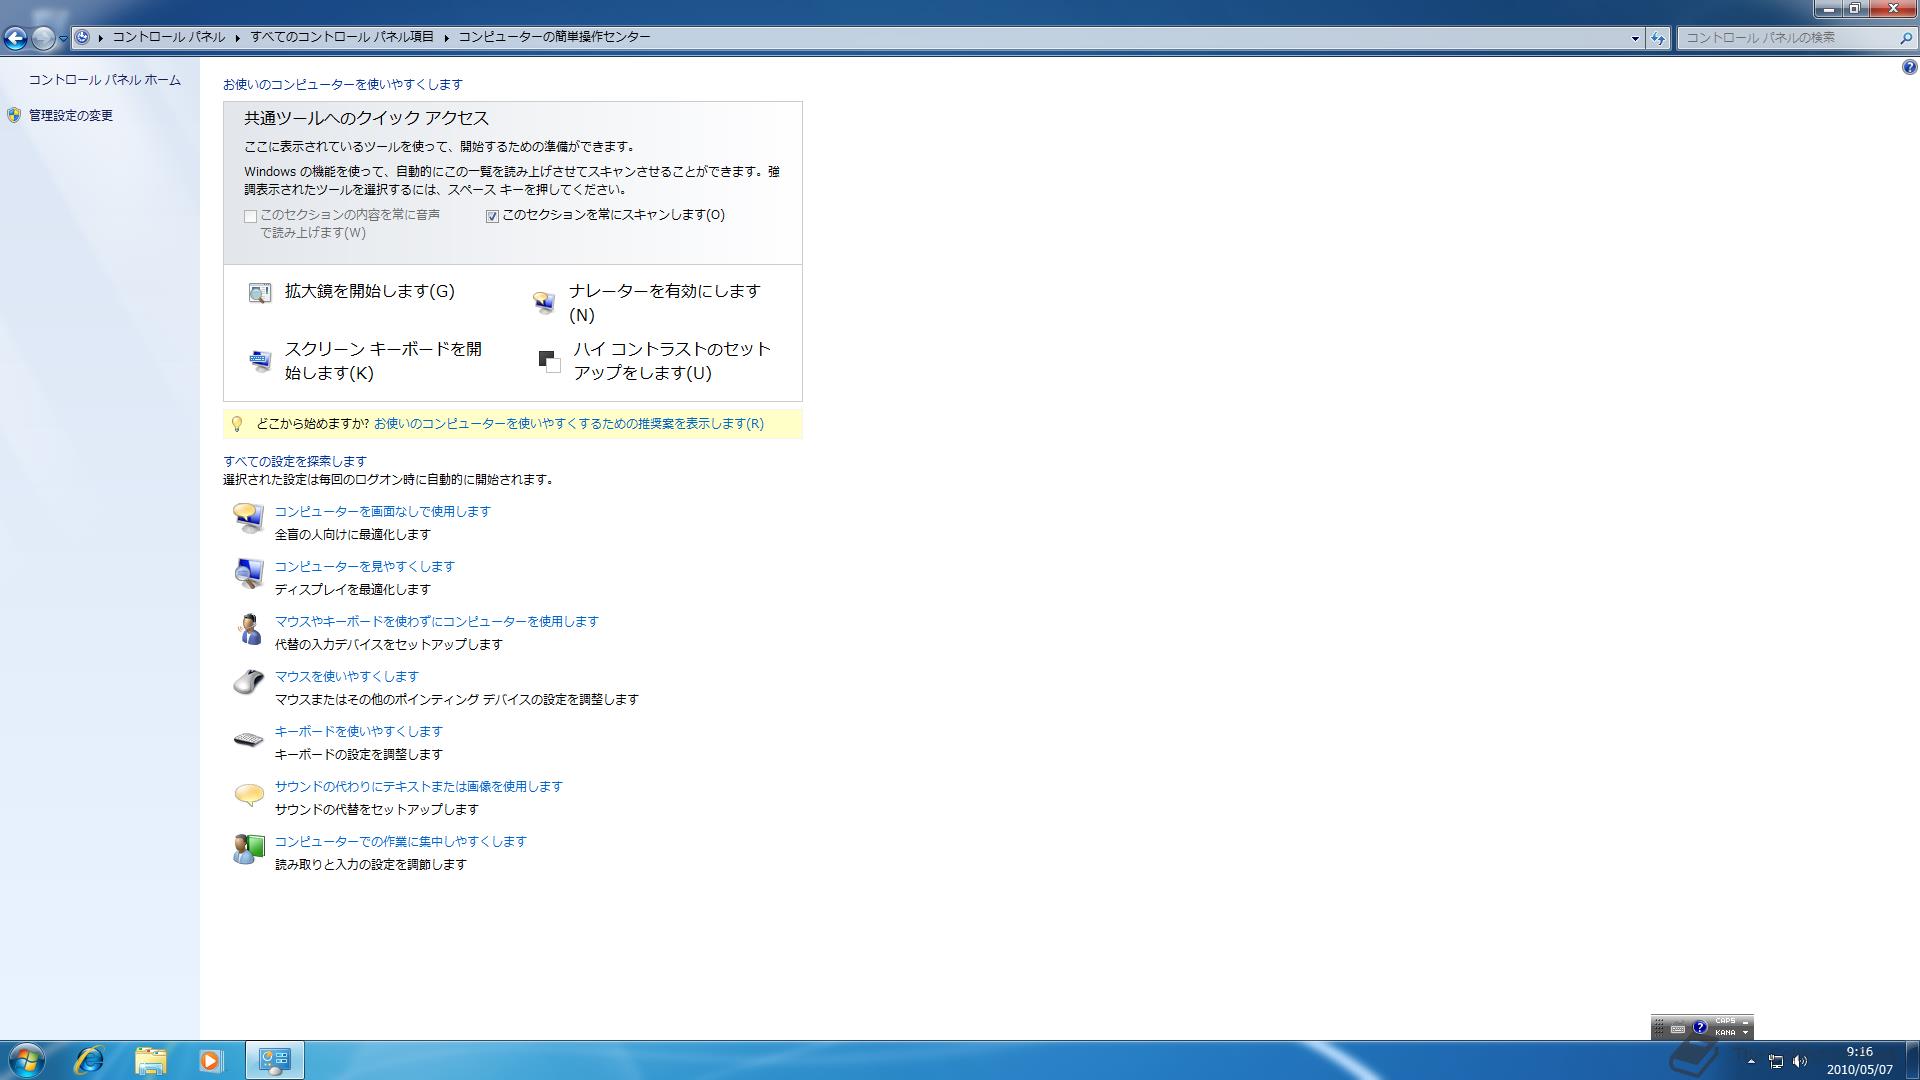Open コンピューターでの作業に集中しやすくします
Viewport: 1920px width, 1080px height.
point(401,841)
